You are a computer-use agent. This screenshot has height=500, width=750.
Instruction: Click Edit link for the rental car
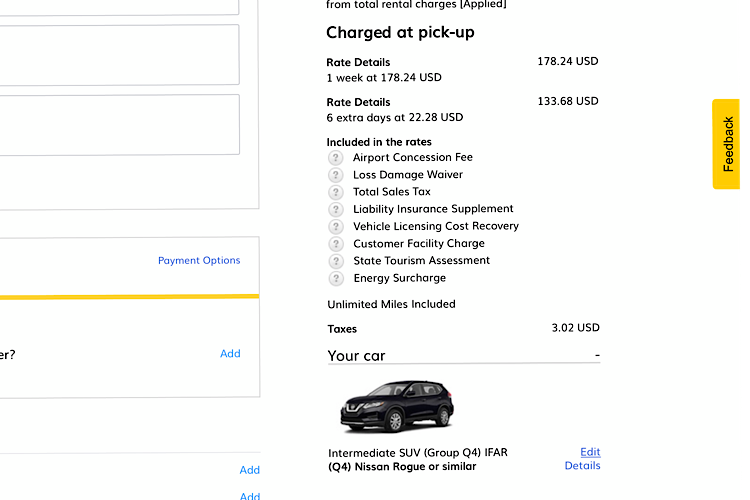click(x=590, y=452)
